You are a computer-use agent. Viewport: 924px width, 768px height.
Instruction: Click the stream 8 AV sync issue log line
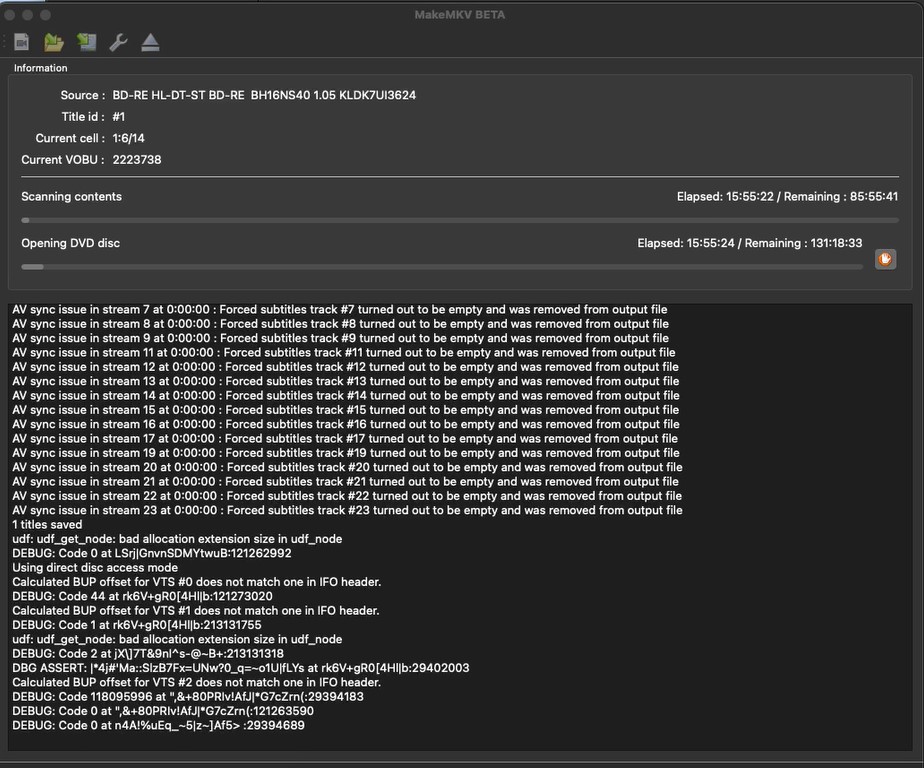click(340, 324)
